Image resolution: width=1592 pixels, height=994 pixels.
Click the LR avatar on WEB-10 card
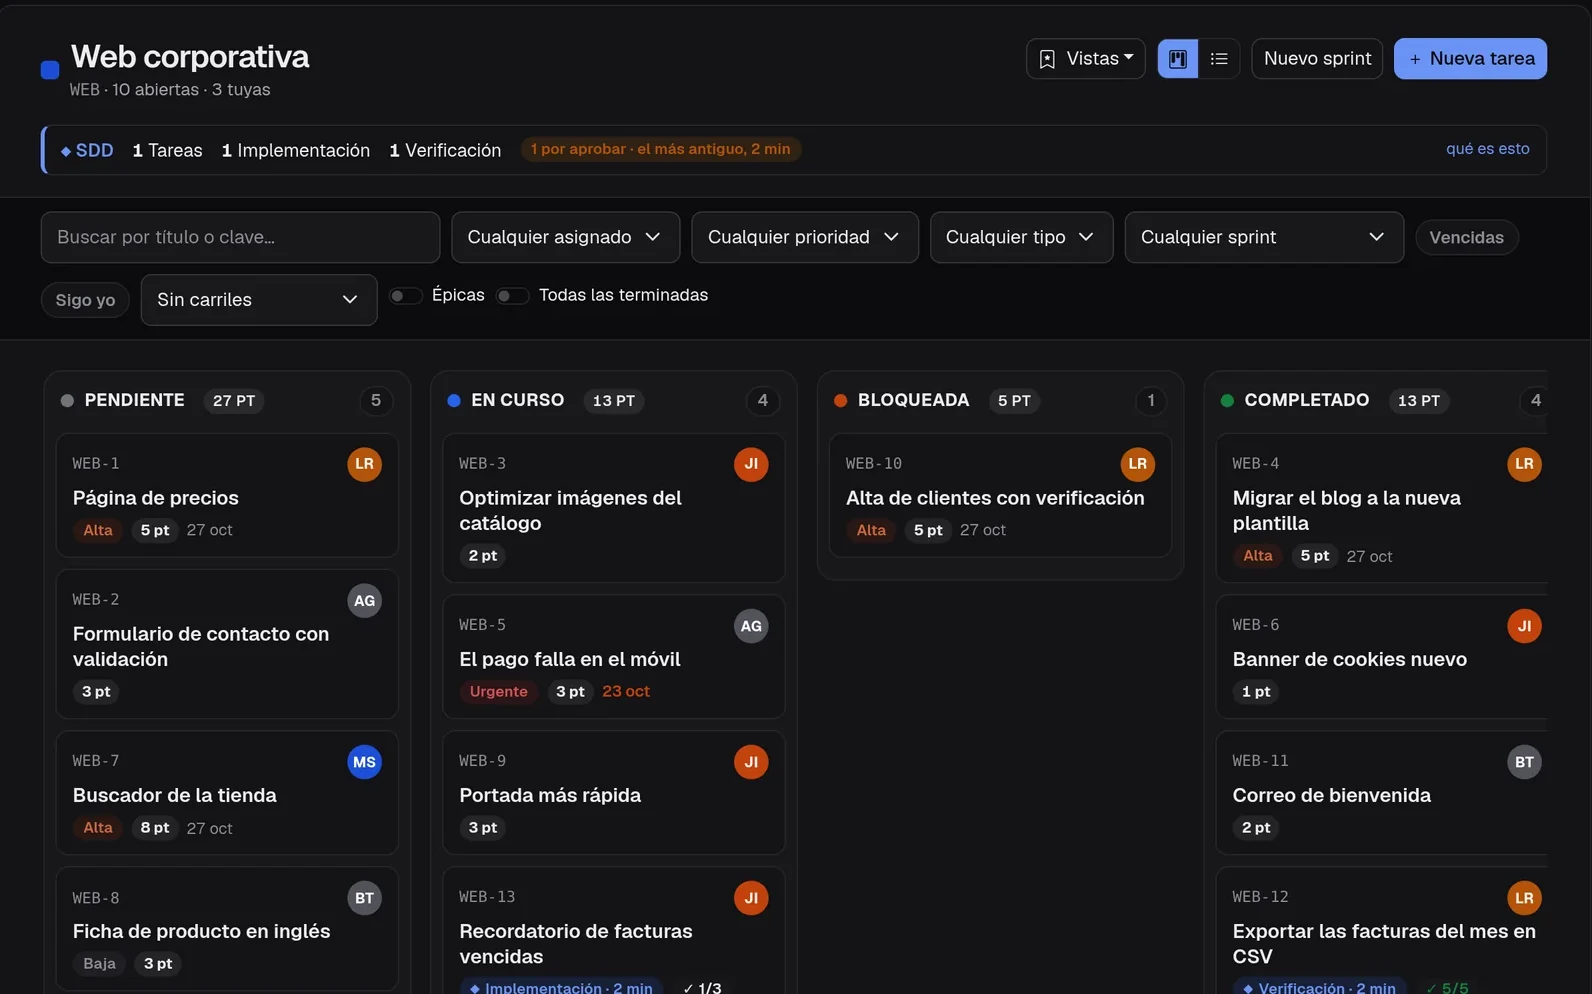pos(1138,464)
